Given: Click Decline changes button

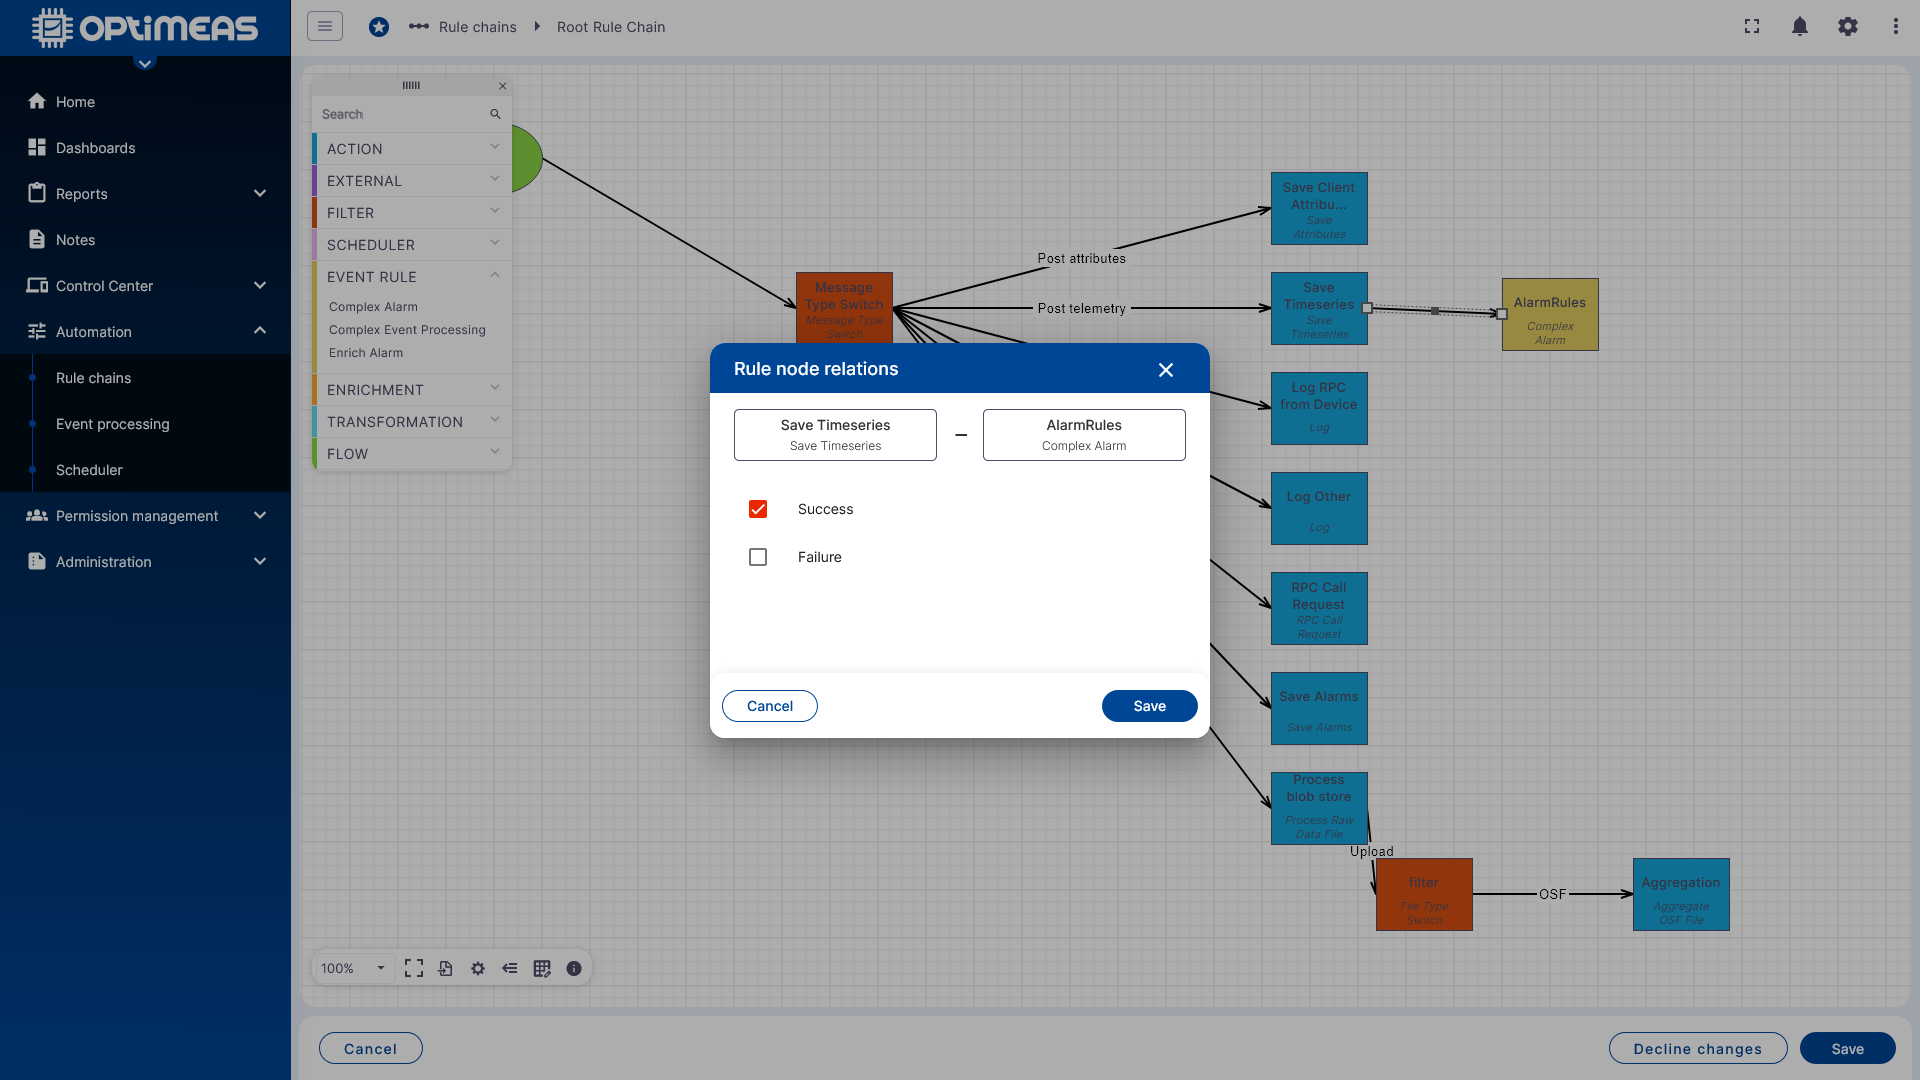Looking at the screenshot, I should [x=1698, y=1048].
